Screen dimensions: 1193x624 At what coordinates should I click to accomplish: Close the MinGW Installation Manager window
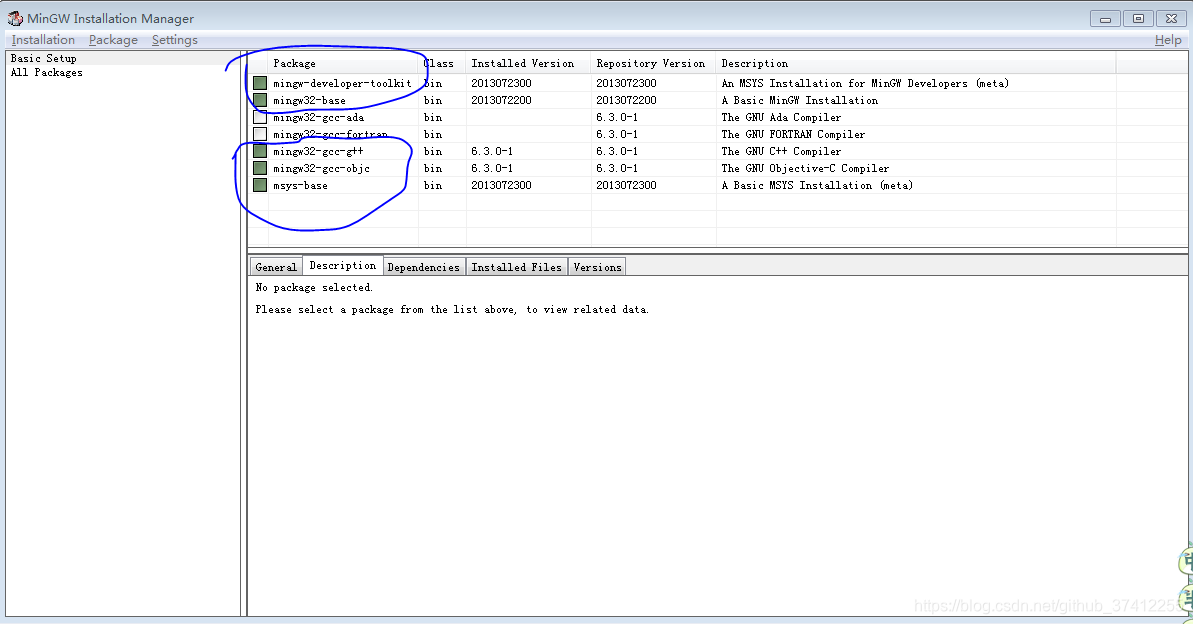1172,18
